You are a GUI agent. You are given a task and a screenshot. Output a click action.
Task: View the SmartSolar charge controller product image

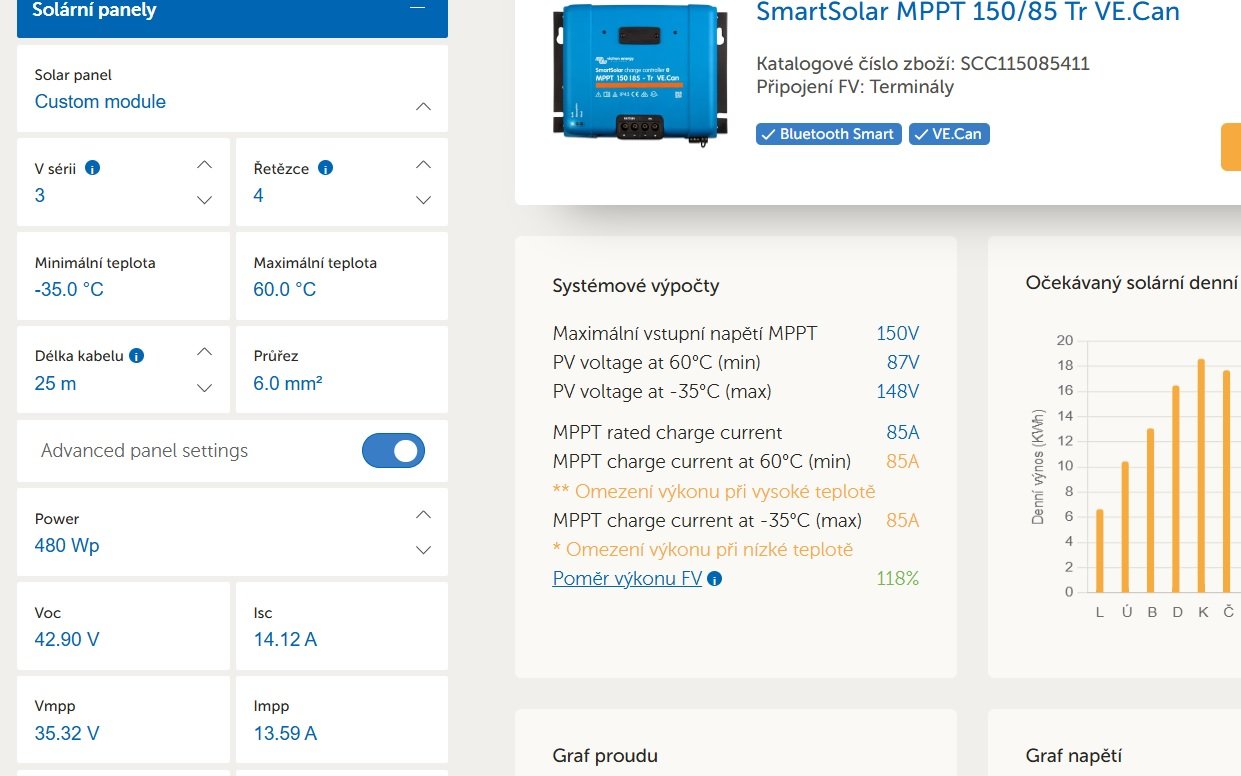(x=638, y=77)
